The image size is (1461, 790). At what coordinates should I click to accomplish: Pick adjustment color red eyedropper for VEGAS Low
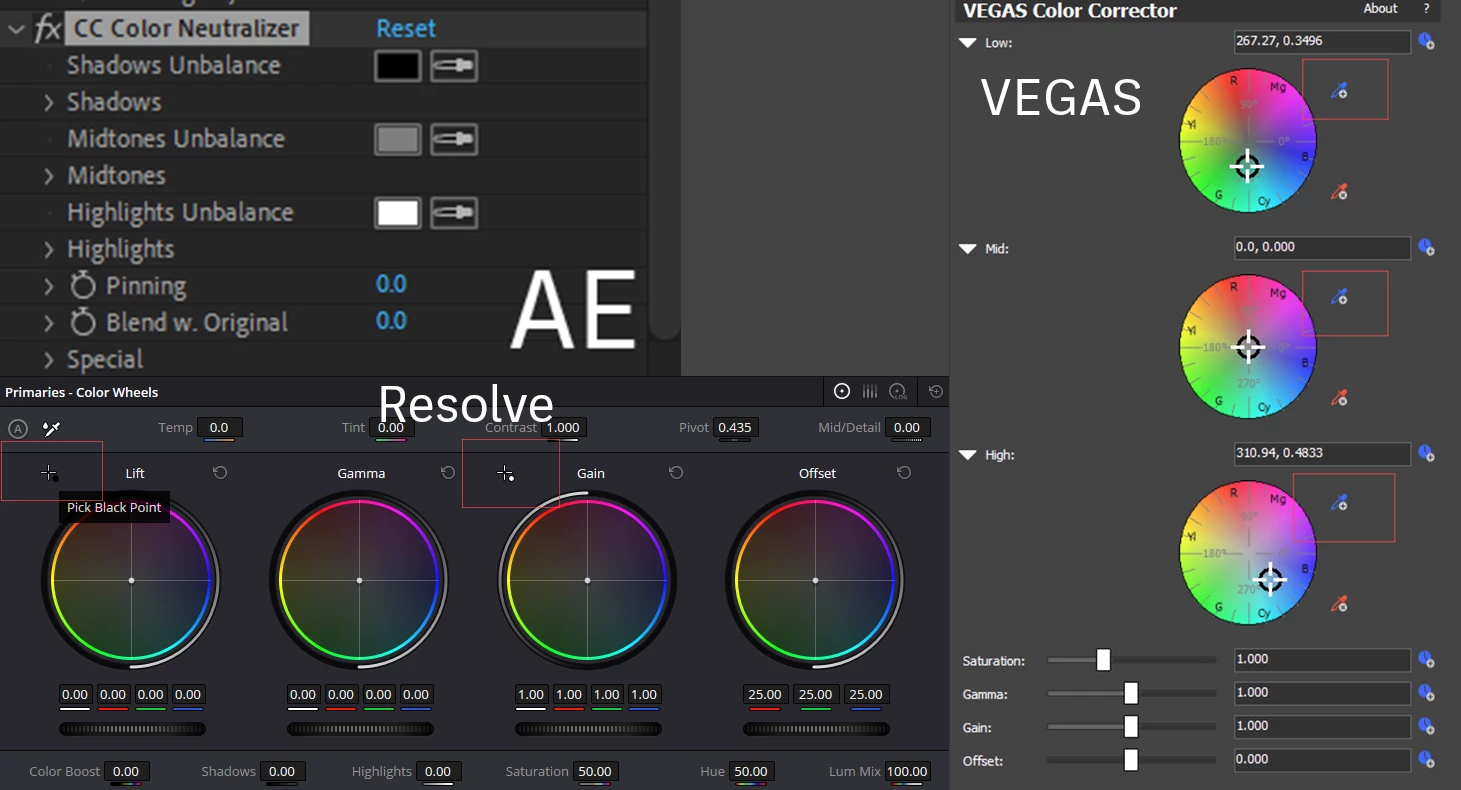click(x=1340, y=191)
